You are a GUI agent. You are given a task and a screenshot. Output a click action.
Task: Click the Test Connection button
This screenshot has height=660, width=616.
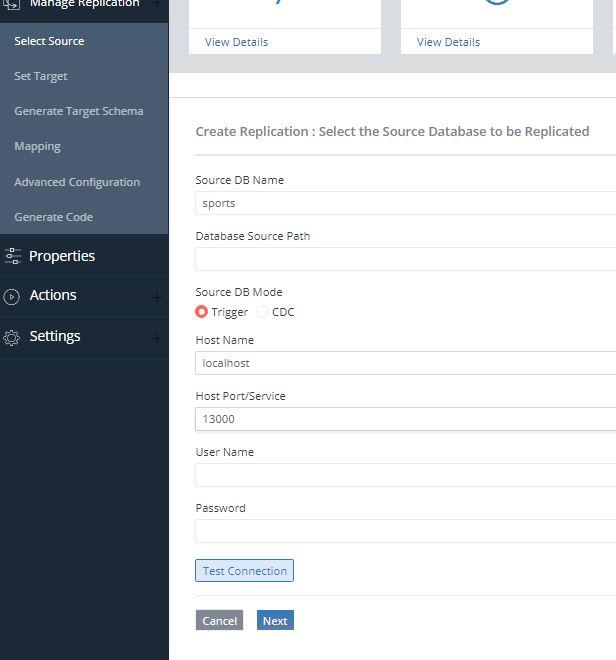coord(244,570)
